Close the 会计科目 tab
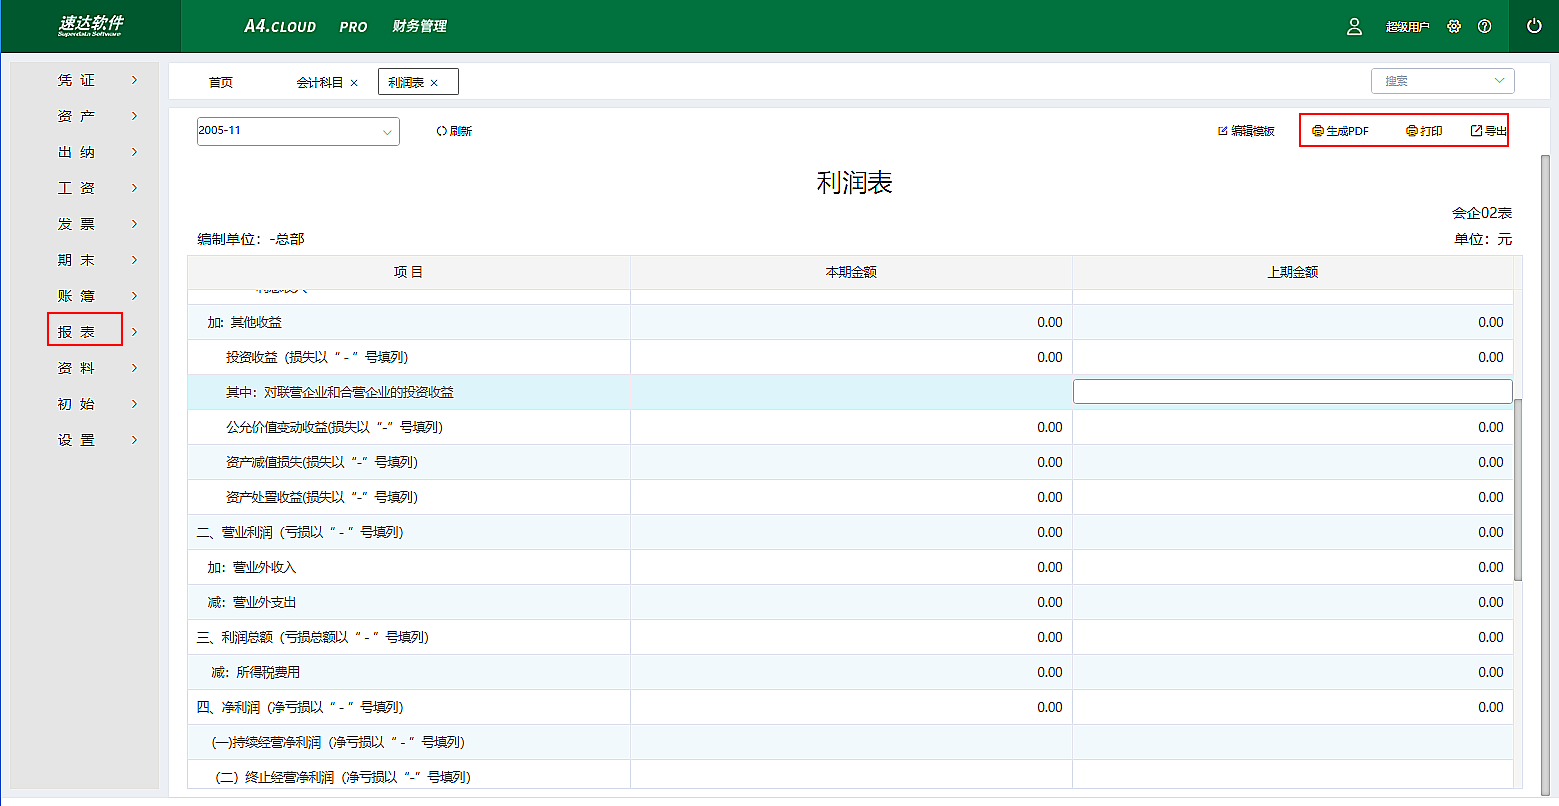 (x=354, y=83)
